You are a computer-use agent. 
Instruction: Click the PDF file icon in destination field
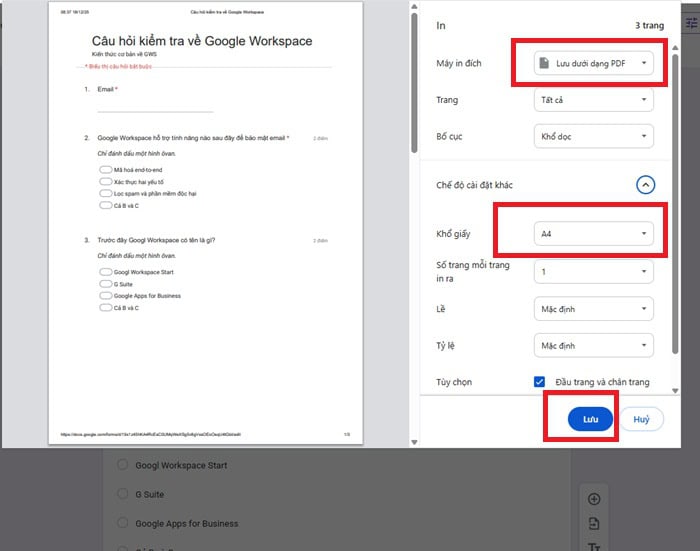coord(543,64)
